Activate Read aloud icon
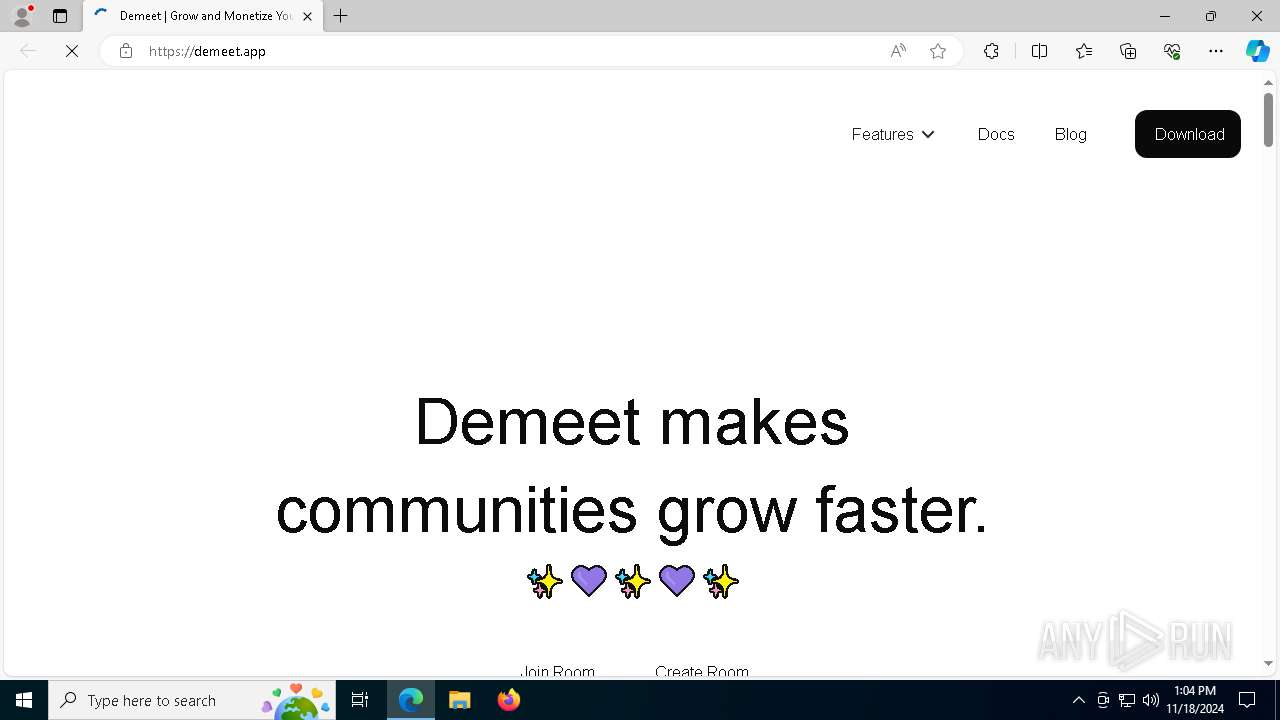The height and width of the screenshot is (720, 1280). click(x=898, y=51)
